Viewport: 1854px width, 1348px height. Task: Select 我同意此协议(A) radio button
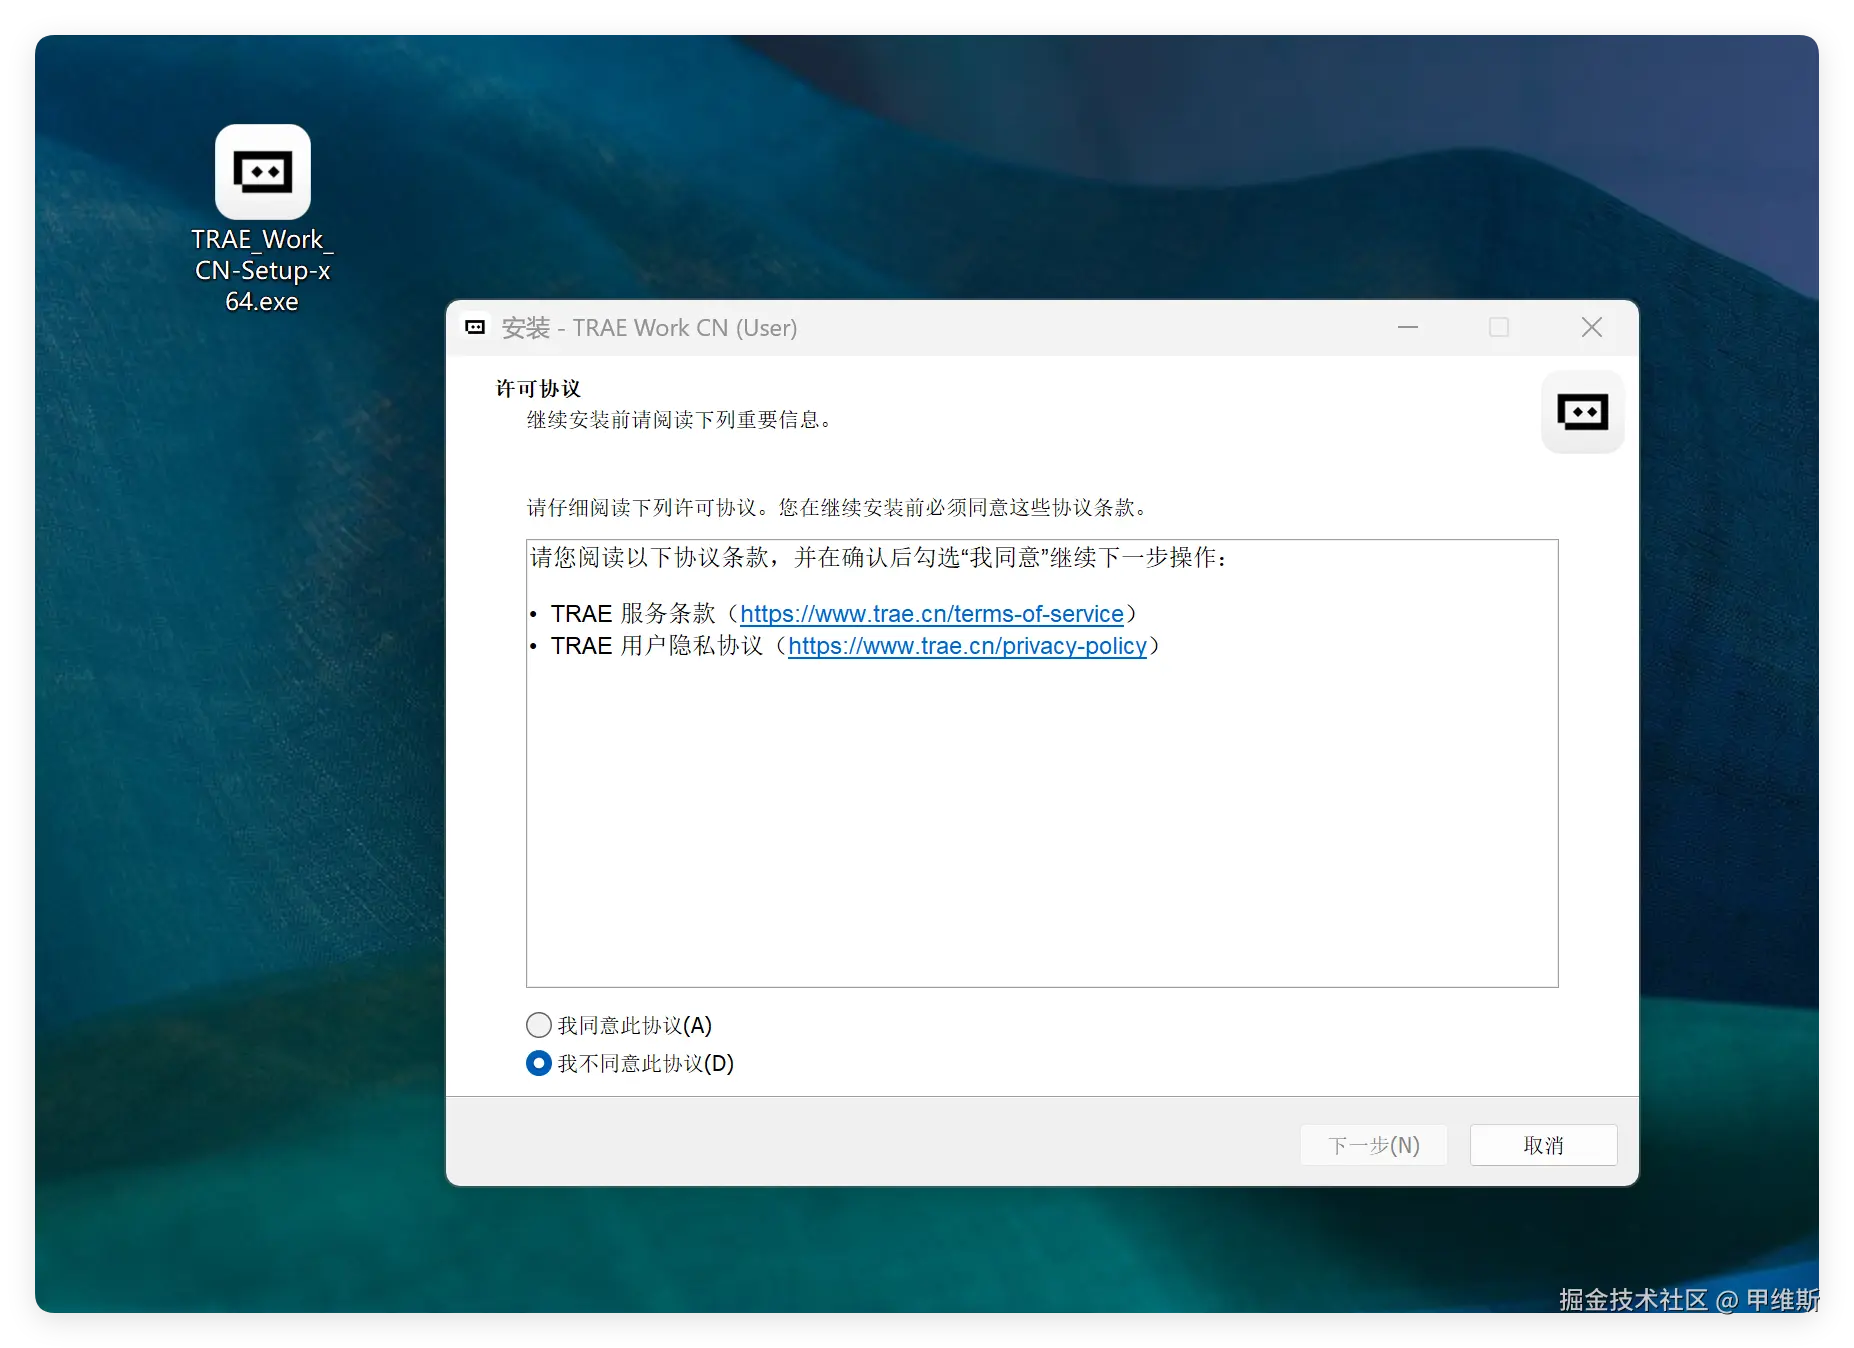pos(539,1025)
